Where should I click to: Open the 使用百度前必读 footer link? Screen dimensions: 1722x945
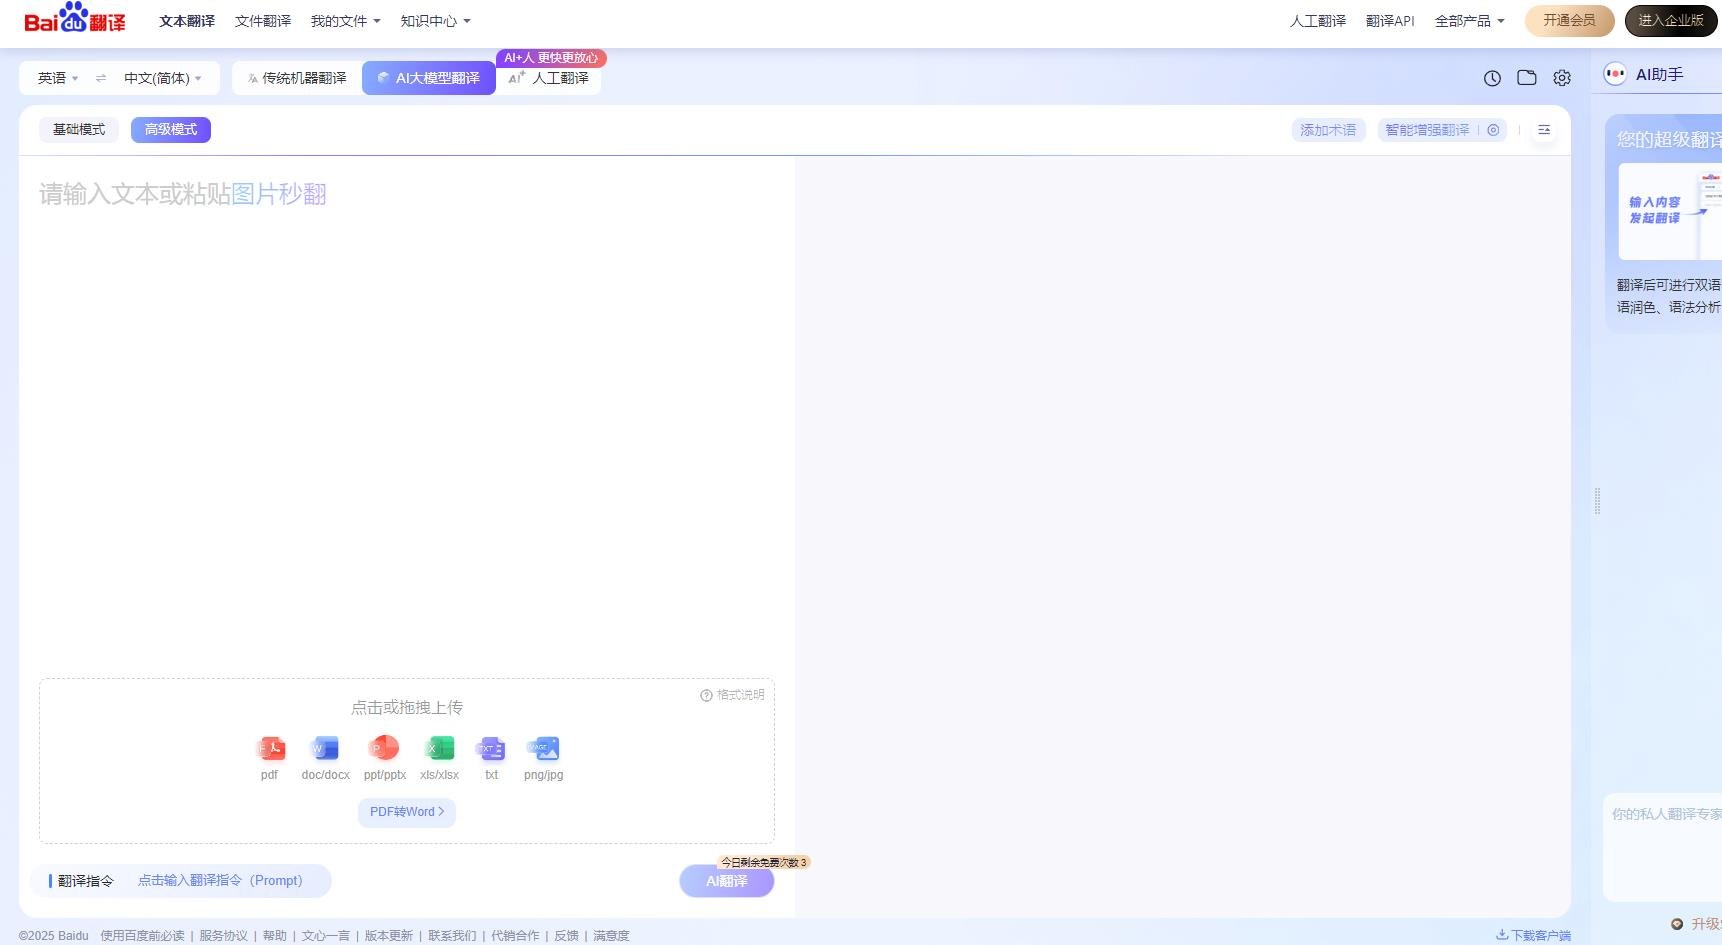pyautogui.click(x=142, y=936)
